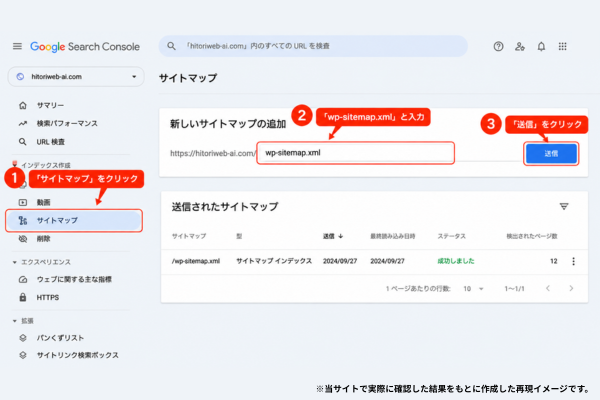
Task: Click the 最終読み込み日時 column header
Action: 393,236
